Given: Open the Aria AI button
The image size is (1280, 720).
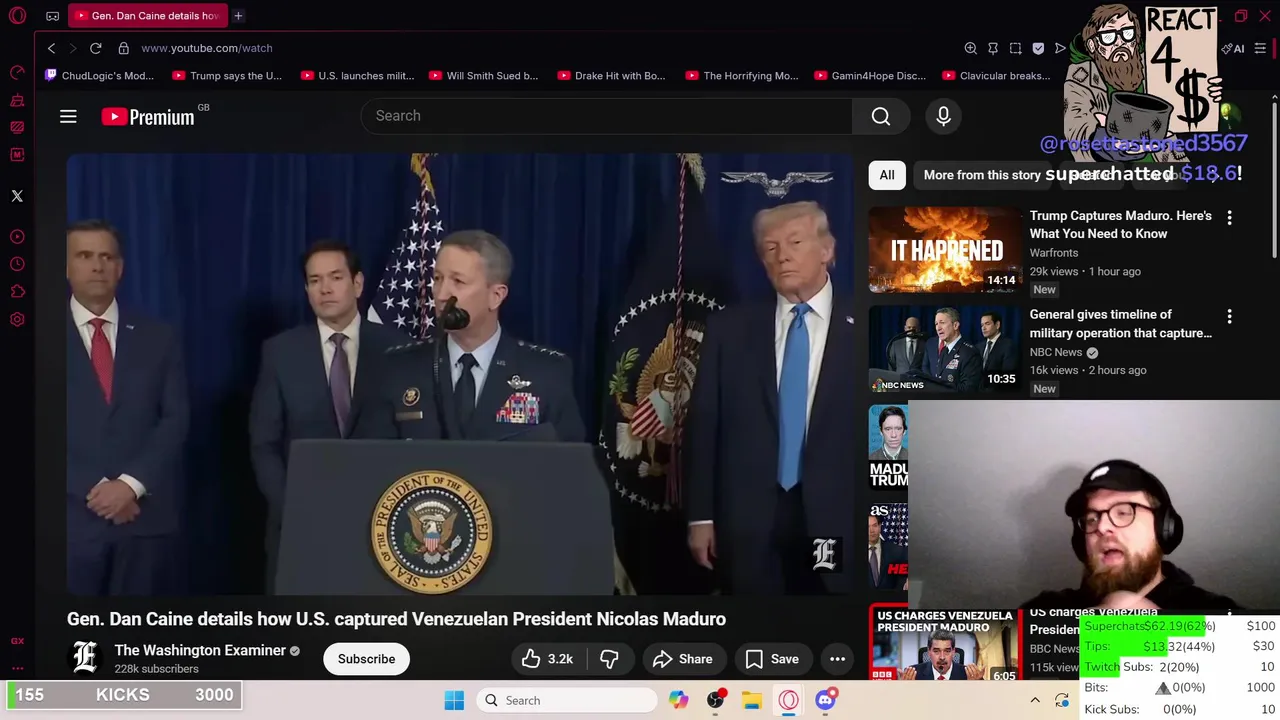Looking at the screenshot, I should coord(1233,48).
